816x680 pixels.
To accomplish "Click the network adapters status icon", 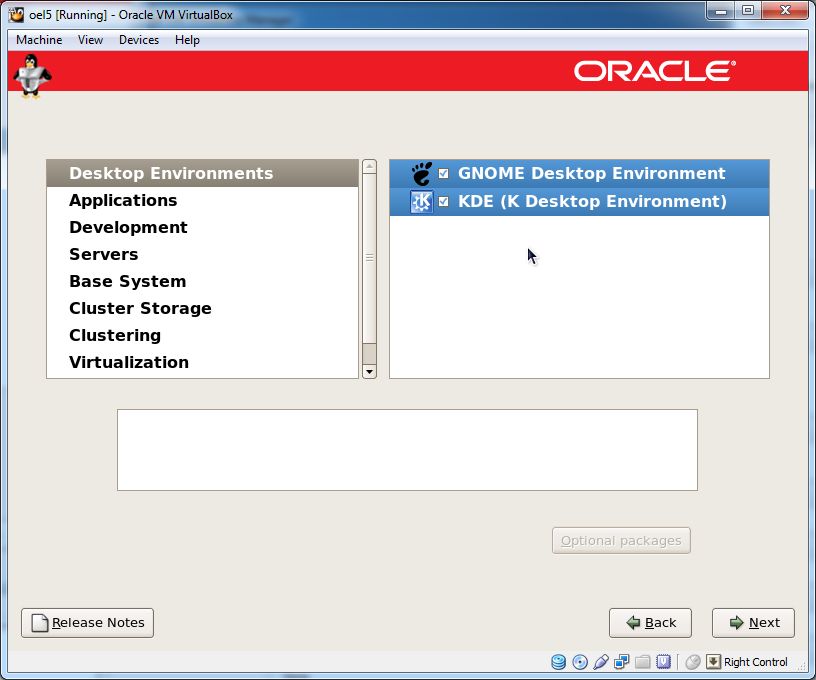I will point(621,662).
